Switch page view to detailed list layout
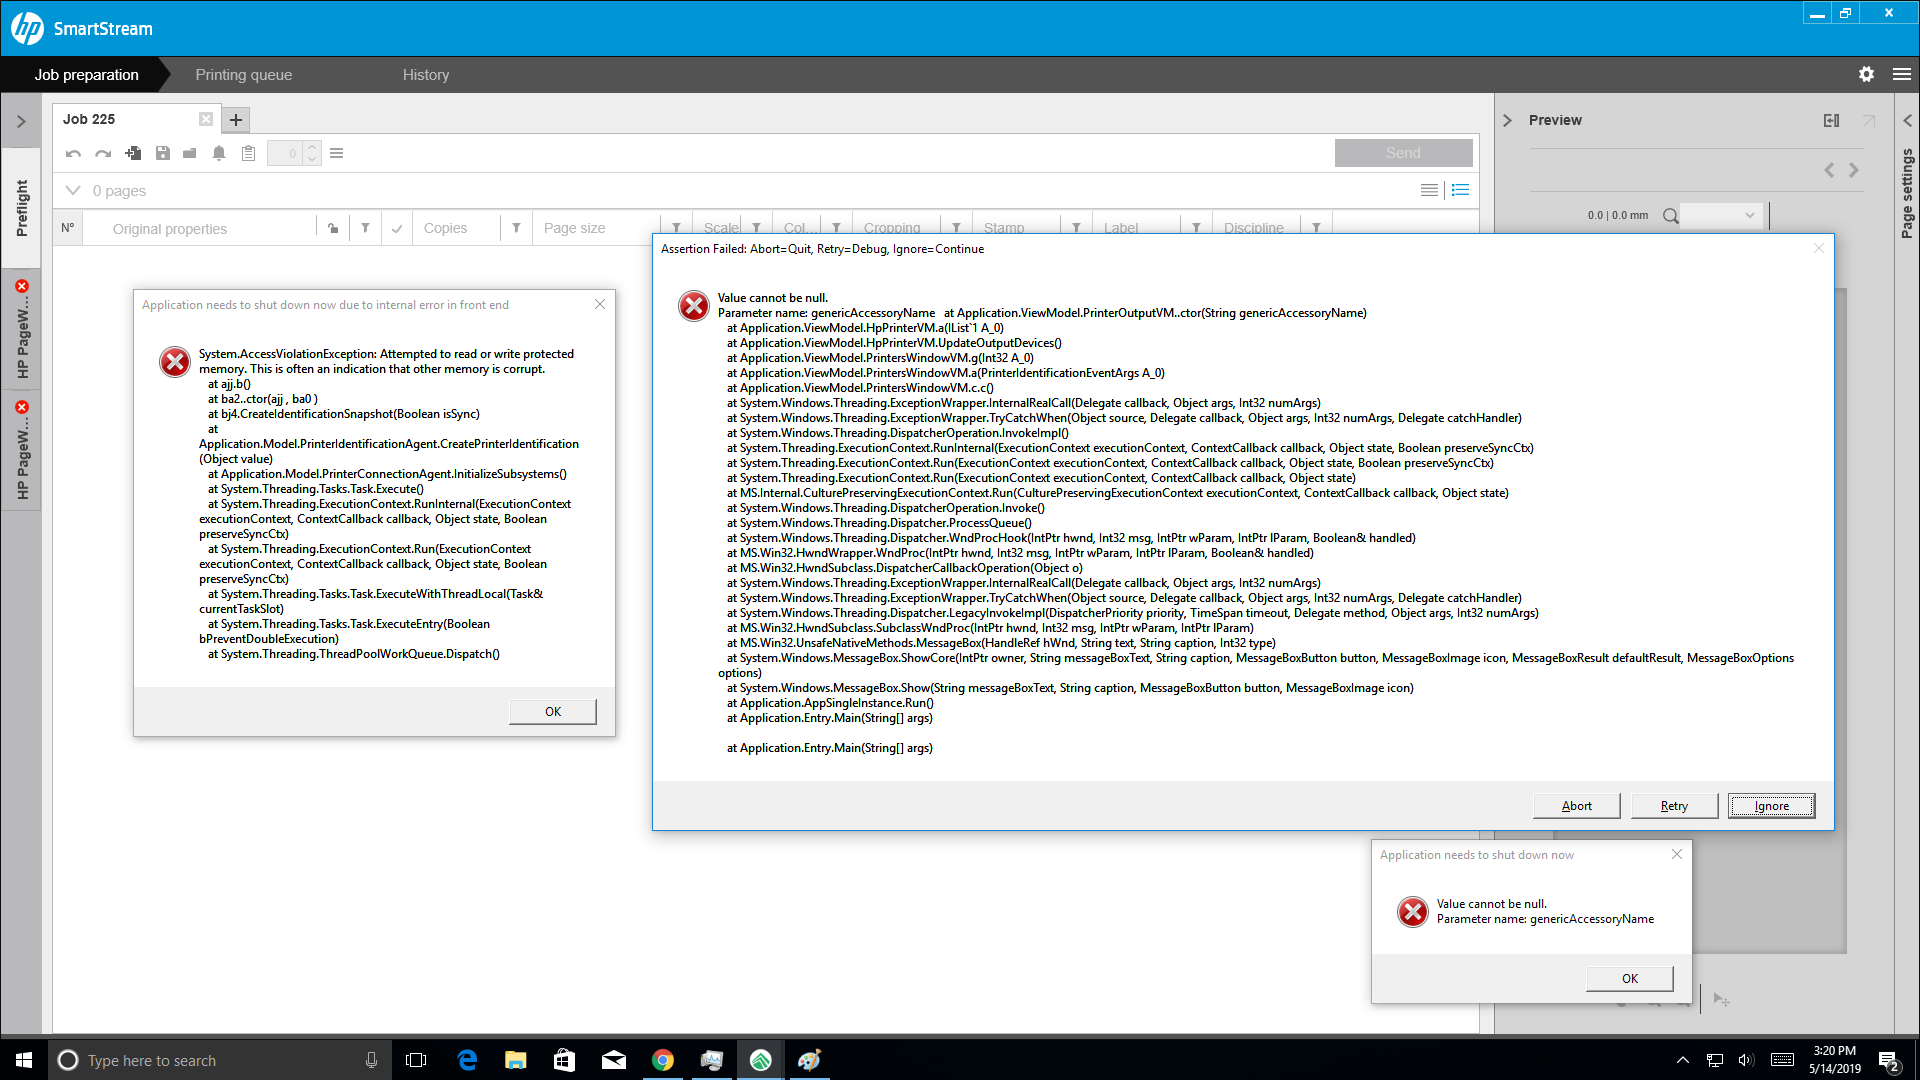The image size is (1920, 1080). pyautogui.click(x=1460, y=190)
